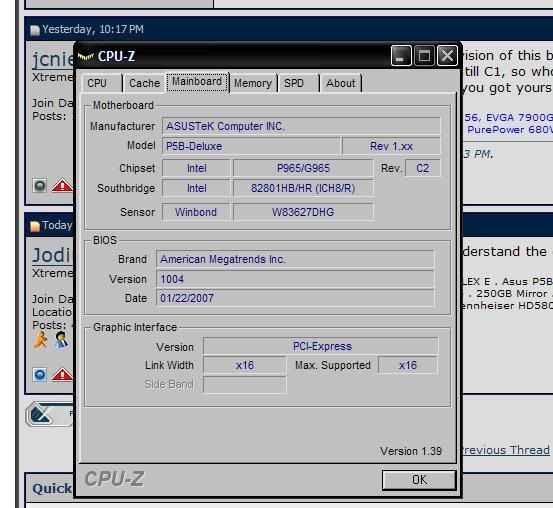Click the PCI-Express graphic interface version

tap(321, 346)
